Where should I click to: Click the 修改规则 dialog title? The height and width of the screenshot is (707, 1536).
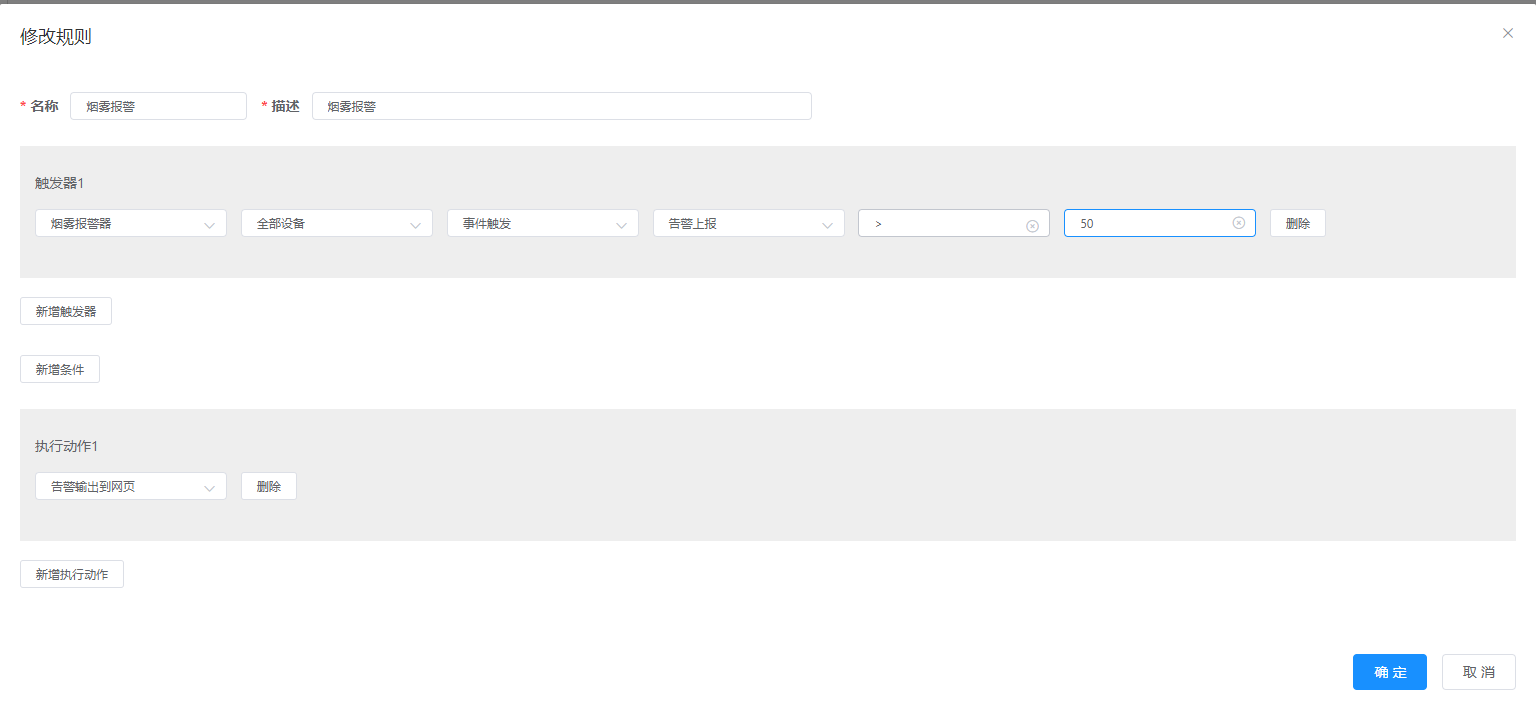click(x=56, y=37)
